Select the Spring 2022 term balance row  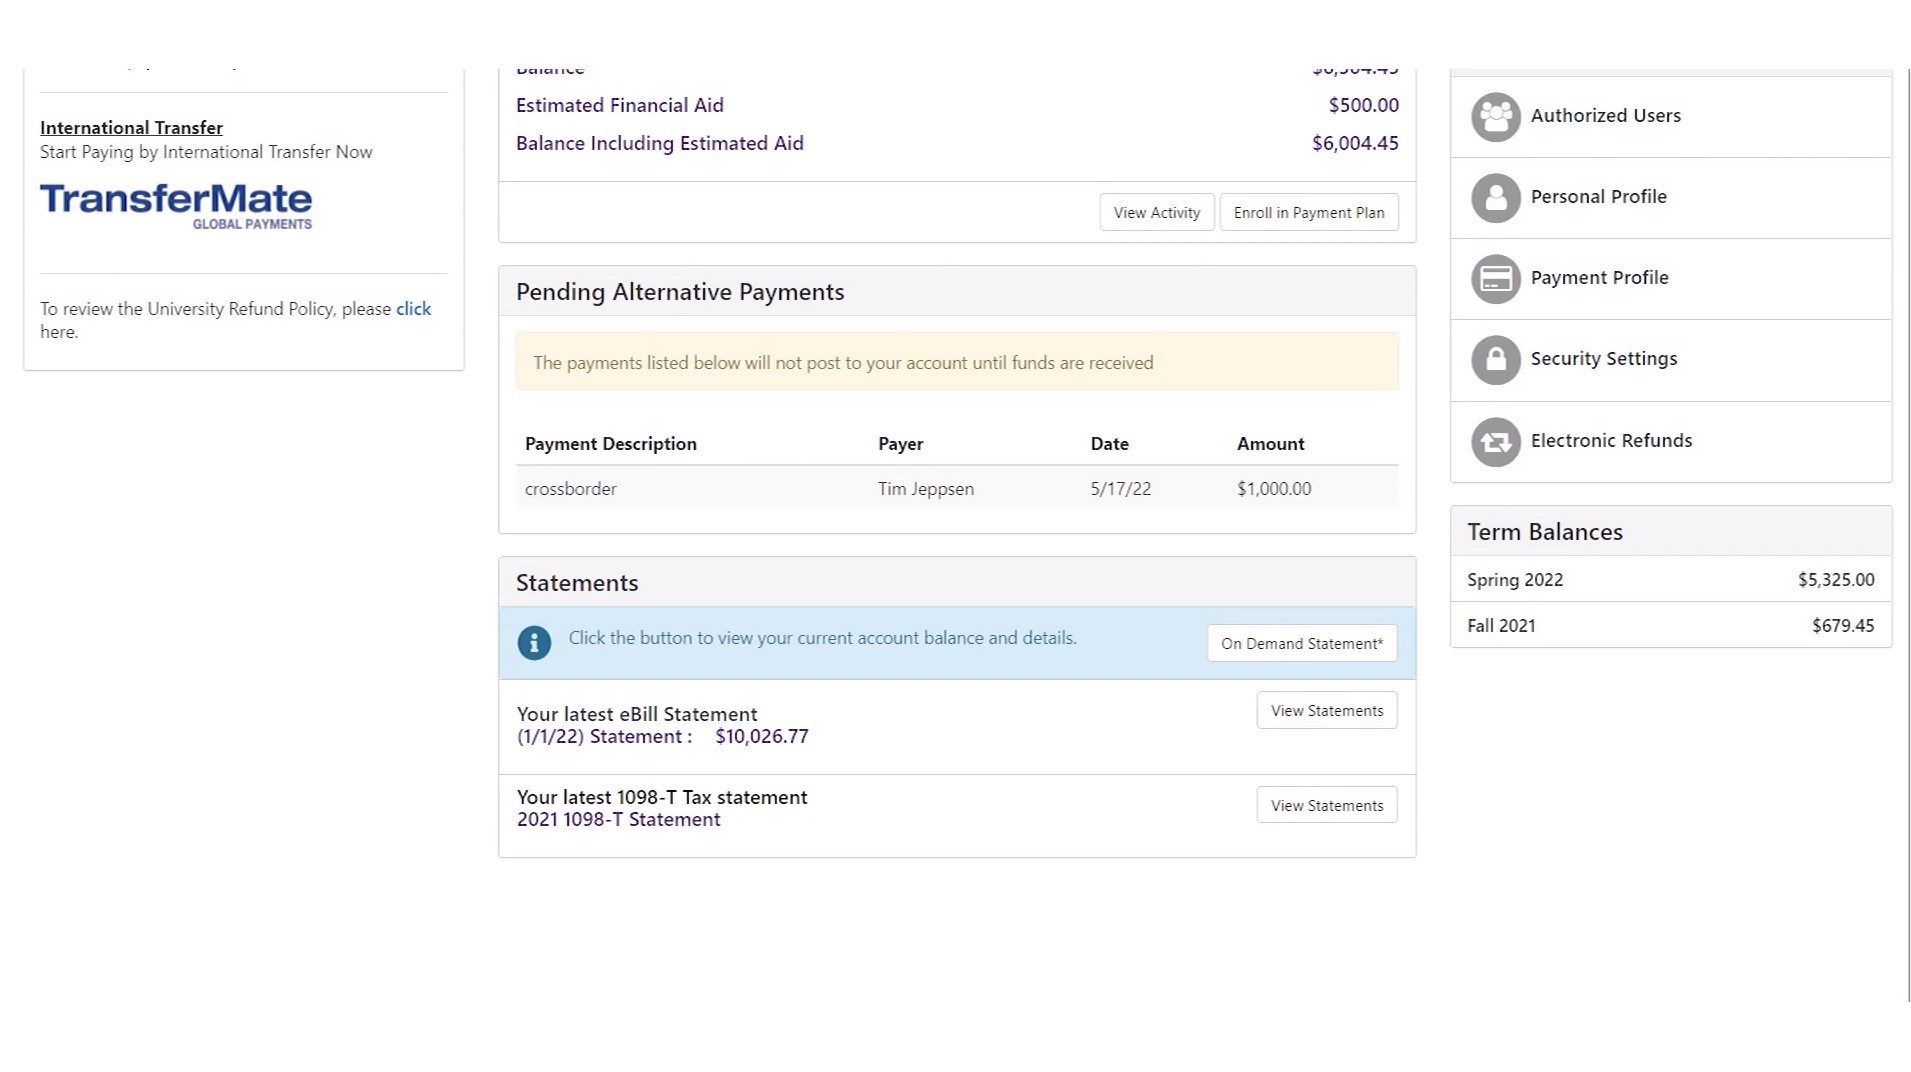pyautogui.click(x=1670, y=580)
